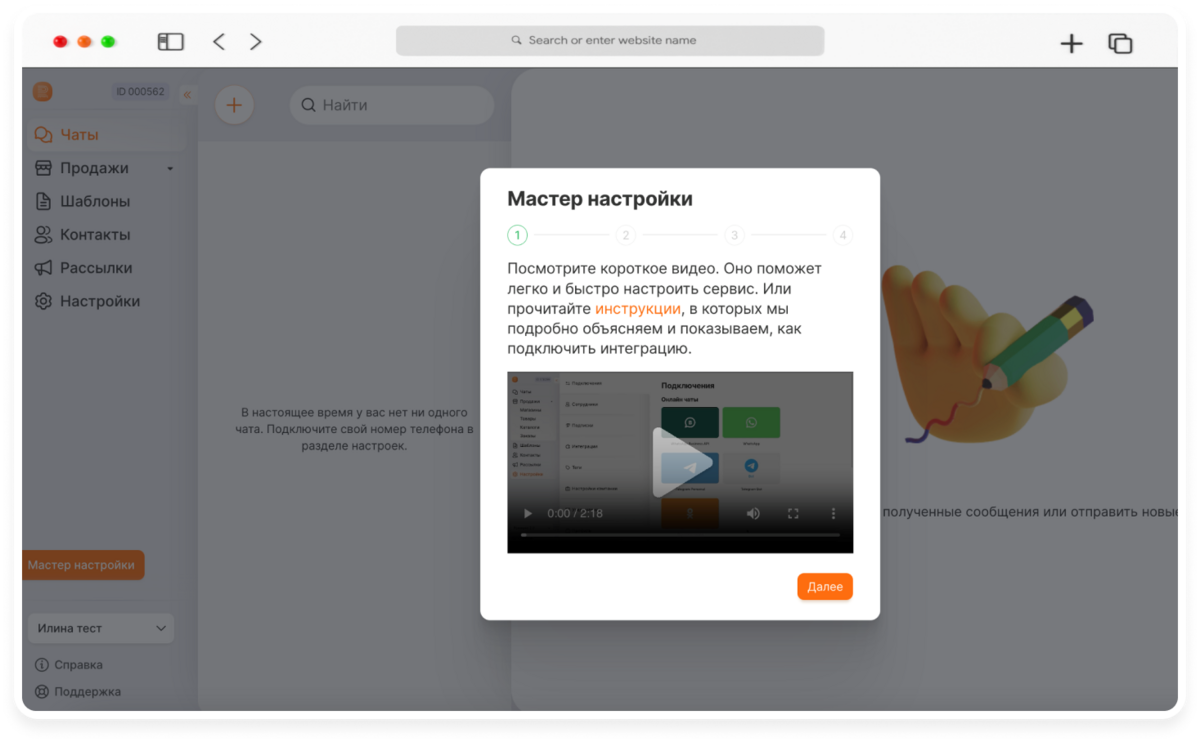
Task: Go back in browser
Action: pos(219,42)
